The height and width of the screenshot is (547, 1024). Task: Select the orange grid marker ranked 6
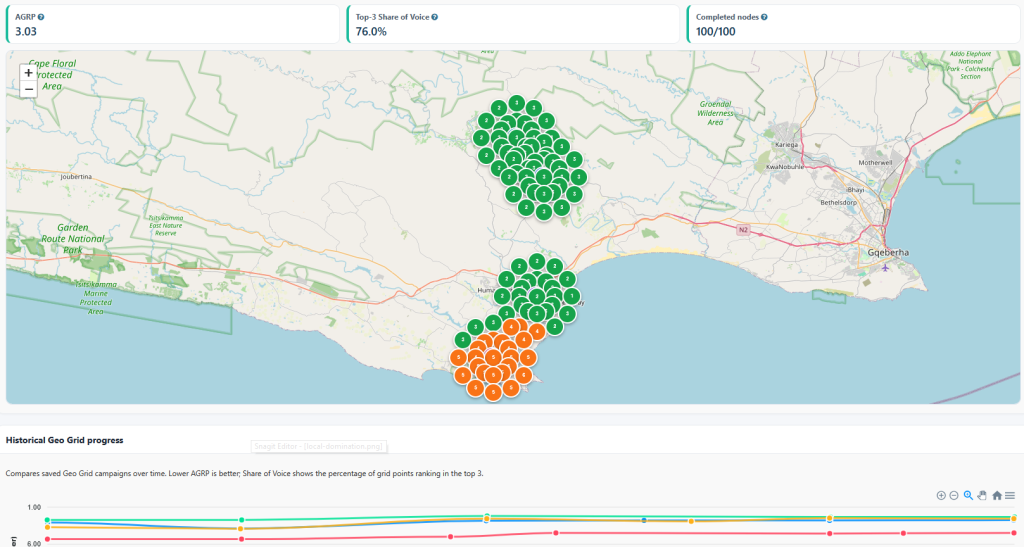[x=524, y=375]
